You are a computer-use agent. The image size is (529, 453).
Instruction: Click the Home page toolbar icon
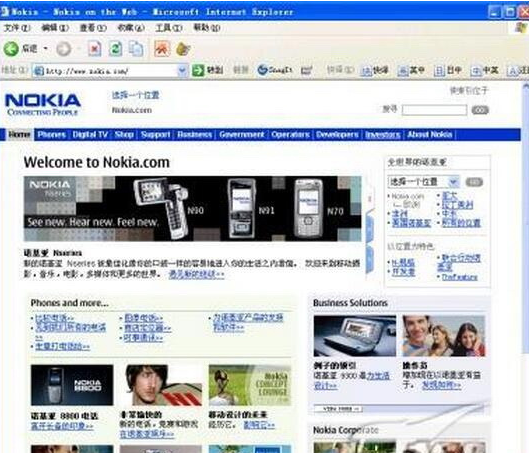point(162,49)
